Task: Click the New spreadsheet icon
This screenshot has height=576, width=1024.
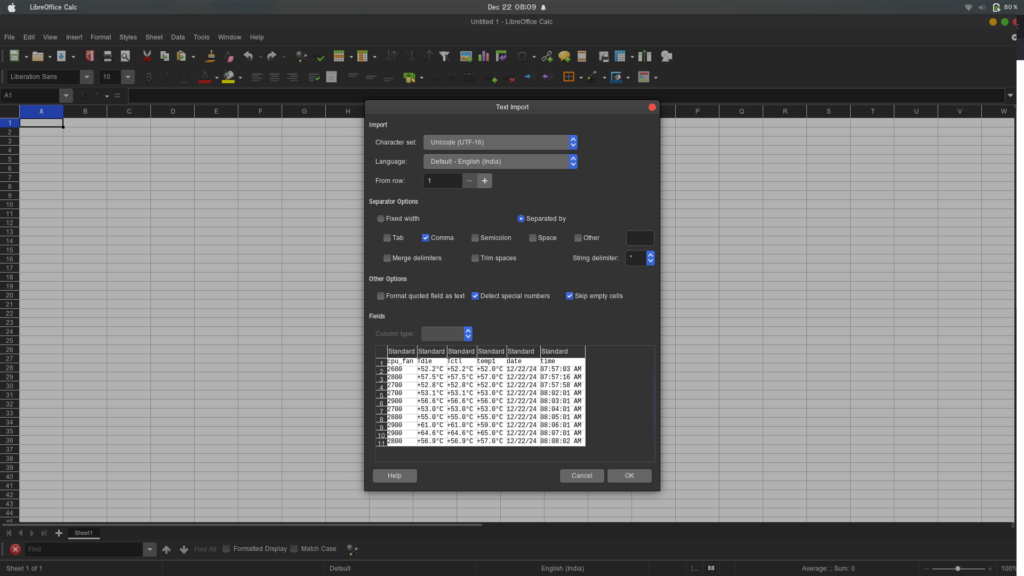Action: [14, 56]
